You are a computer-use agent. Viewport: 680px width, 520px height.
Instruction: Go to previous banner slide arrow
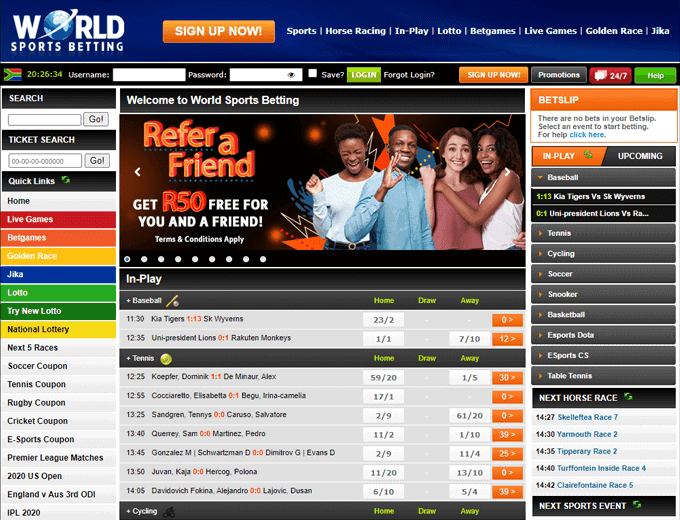point(137,172)
